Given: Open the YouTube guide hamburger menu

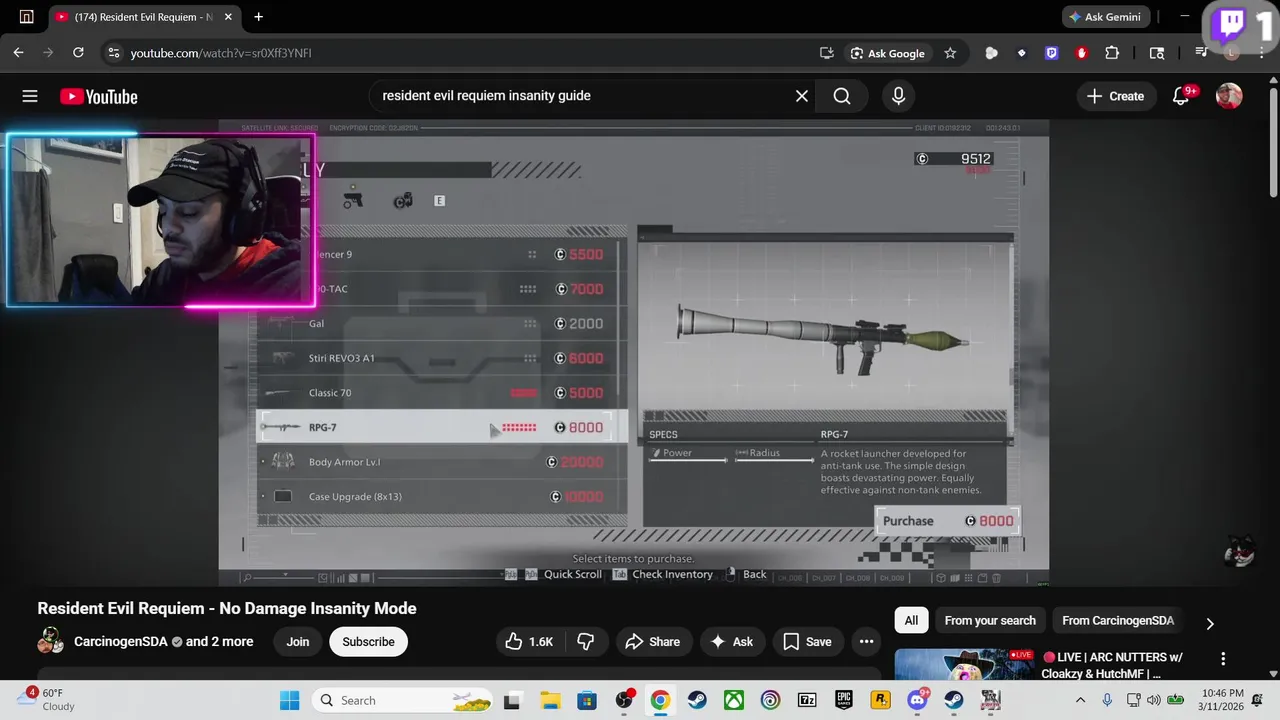Looking at the screenshot, I should coord(30,96).
